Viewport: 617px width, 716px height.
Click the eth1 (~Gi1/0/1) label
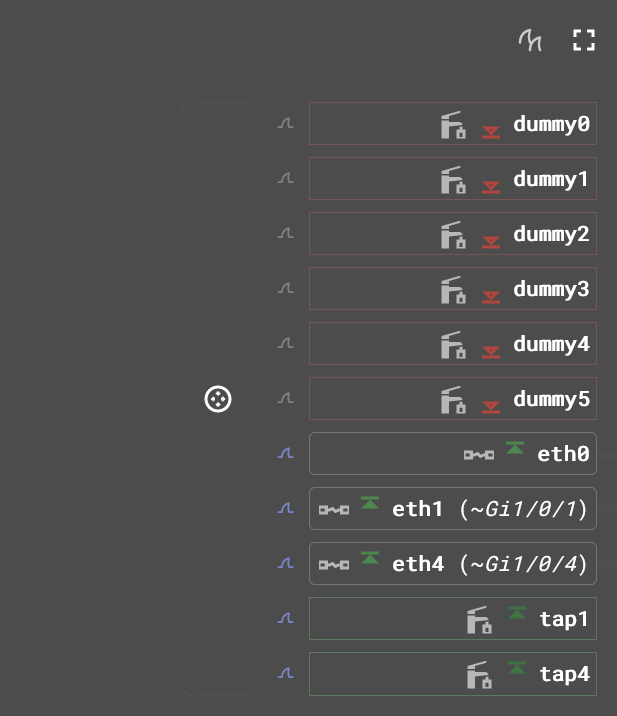490,509
